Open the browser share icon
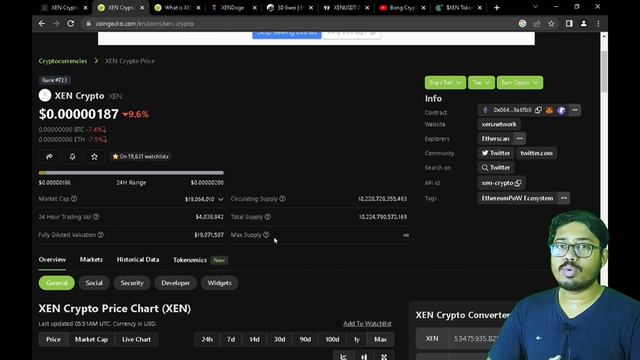The image size is (640, 360). 537,24
